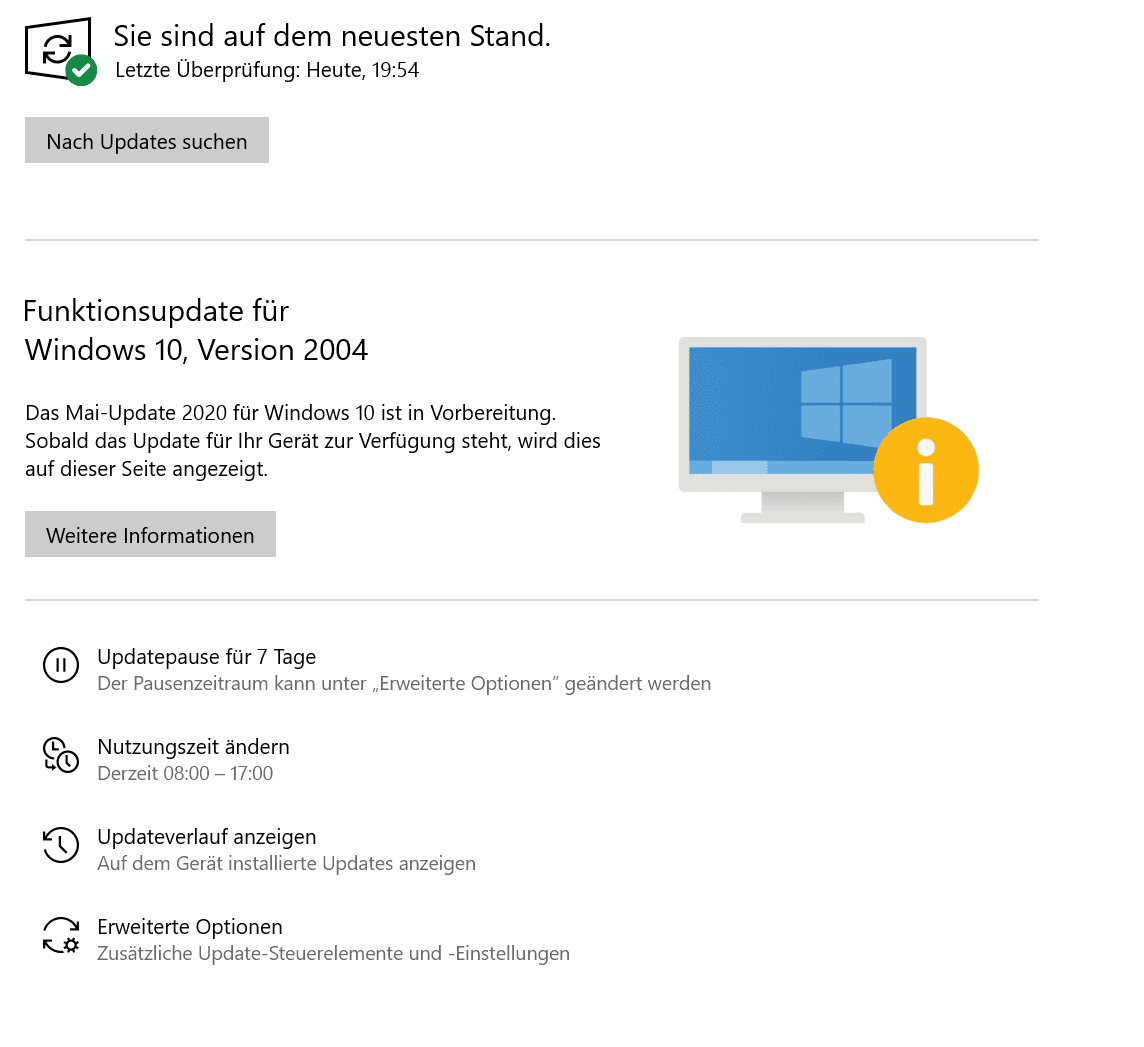Click 'Derzeit 08:00 – 17:00' subtitle
Viewport: 1144px width, 1047px height.
coord(185,773)
